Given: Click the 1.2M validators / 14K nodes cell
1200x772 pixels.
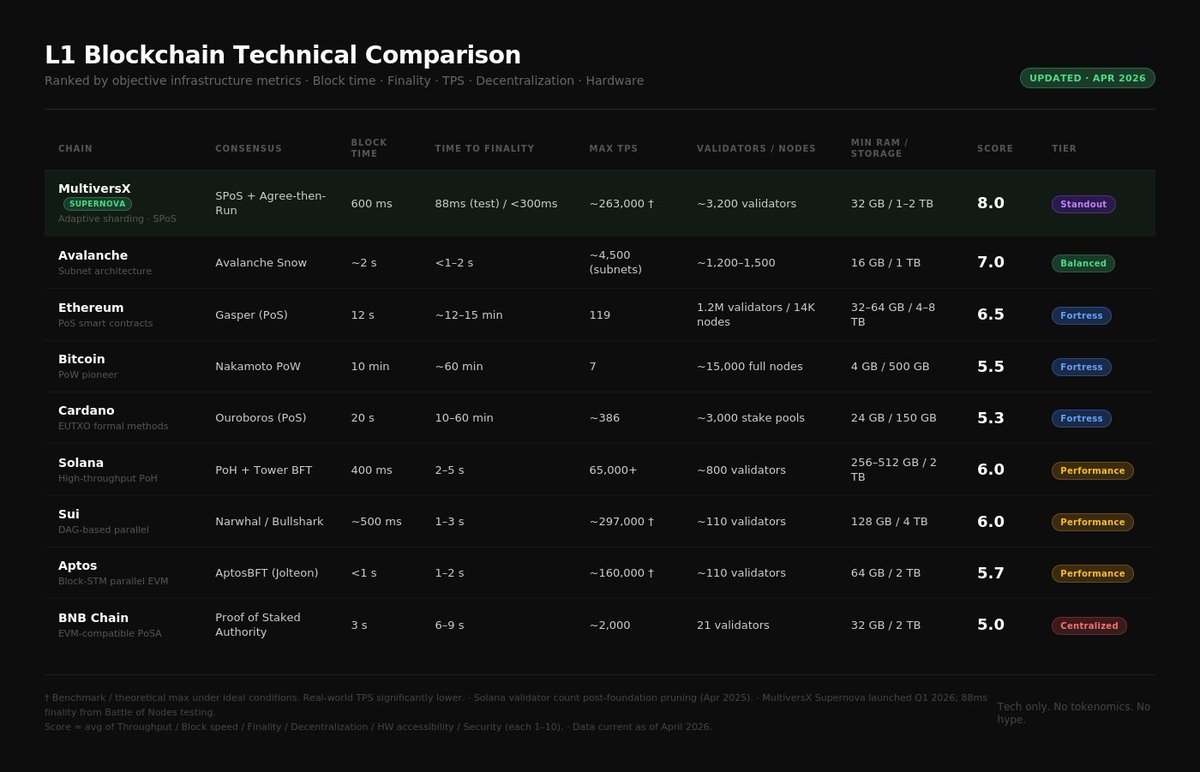Looking at the screenshot, I should 756,315.
